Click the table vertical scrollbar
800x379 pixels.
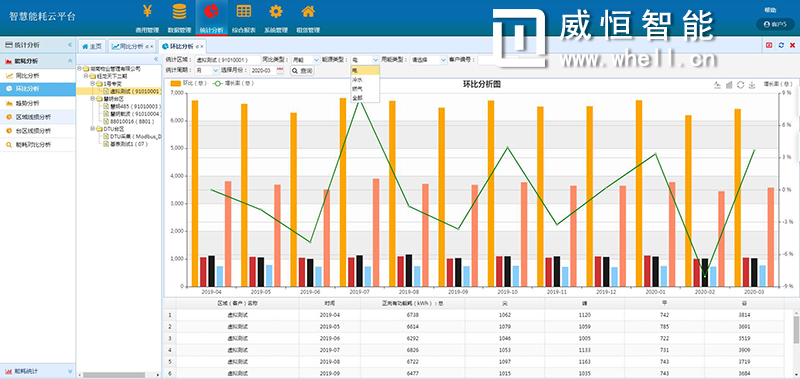[796, 330]
